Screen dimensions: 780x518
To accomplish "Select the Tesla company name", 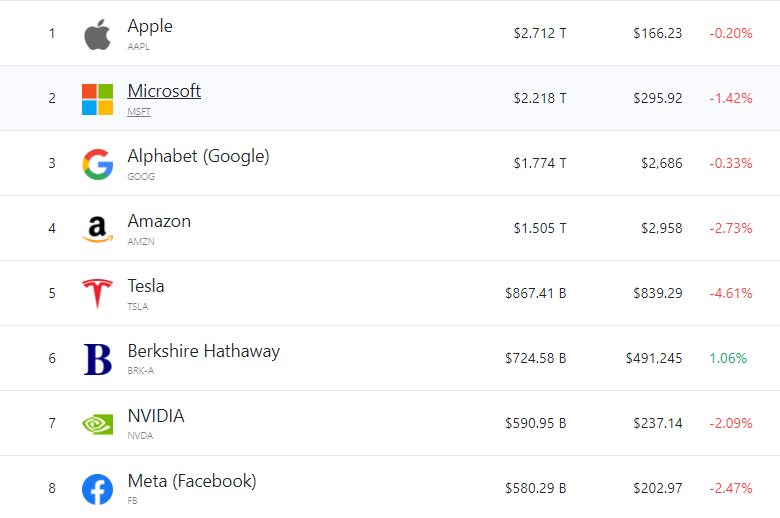I will pos(146,286).
